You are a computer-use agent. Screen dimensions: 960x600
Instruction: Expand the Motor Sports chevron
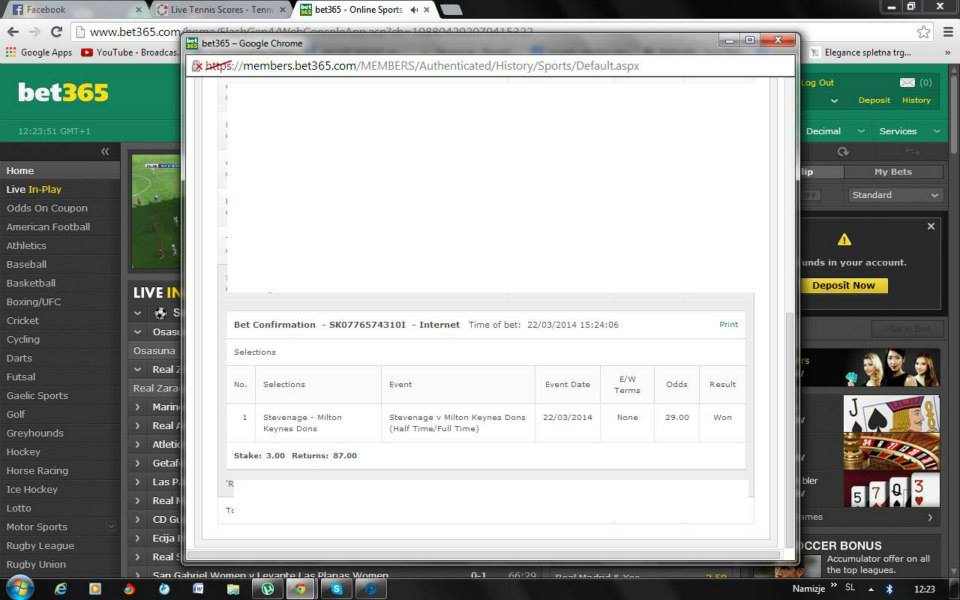111,527
